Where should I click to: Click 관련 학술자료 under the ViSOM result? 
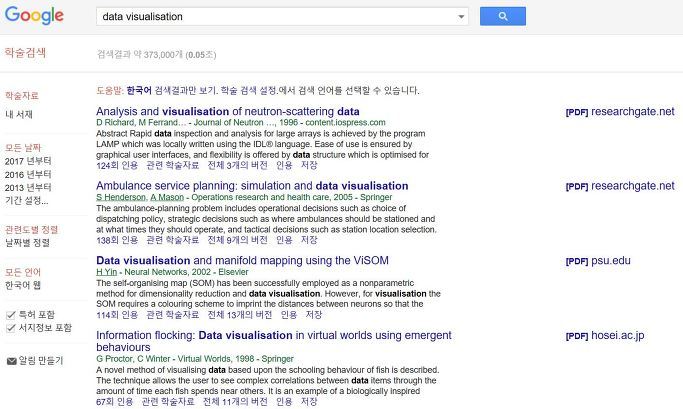tap(172, 315)
